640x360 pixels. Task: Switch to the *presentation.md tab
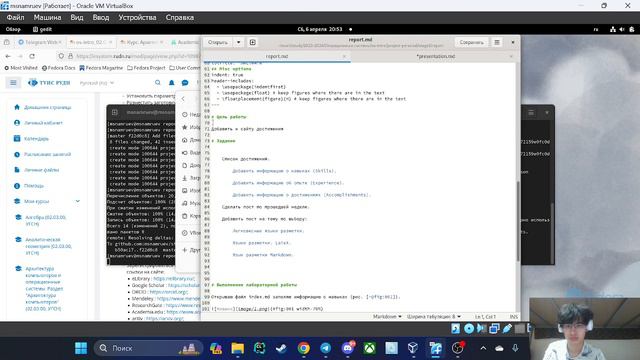[436, 56]
